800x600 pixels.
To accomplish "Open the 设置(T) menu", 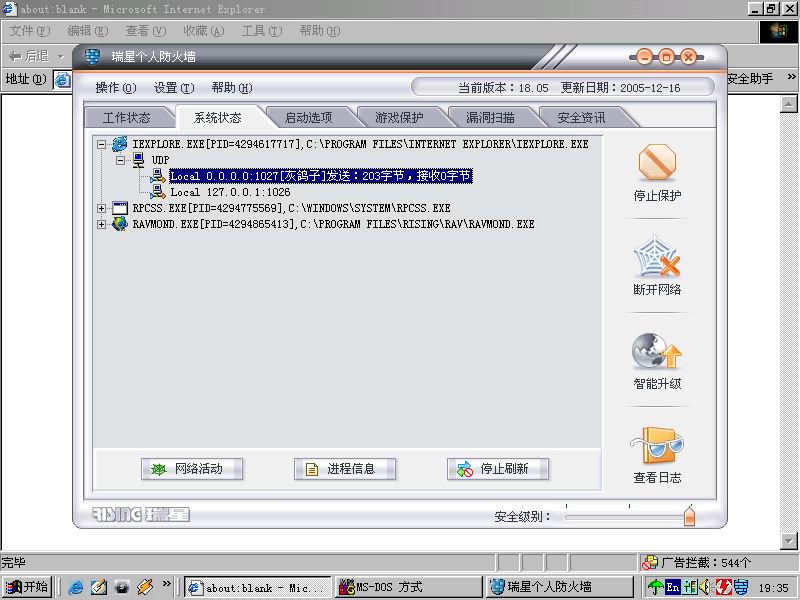I will [x=174, y=88].
